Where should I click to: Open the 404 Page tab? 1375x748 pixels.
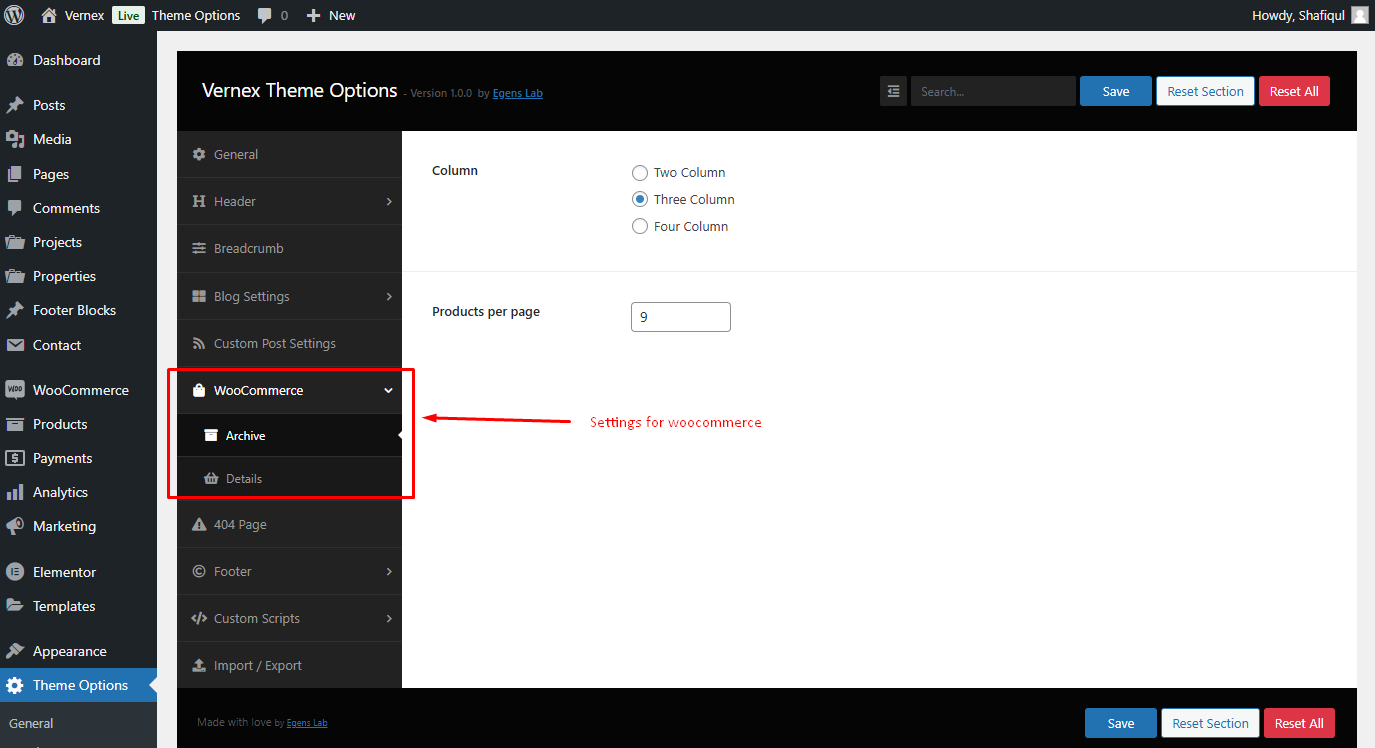click(289, 524)
